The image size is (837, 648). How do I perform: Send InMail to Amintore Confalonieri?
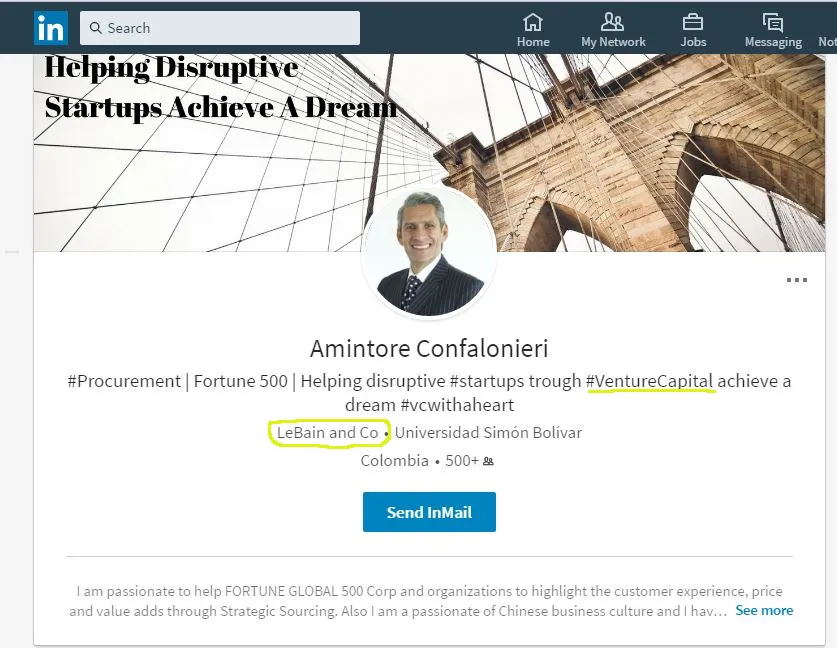click(x=429, y=512)
